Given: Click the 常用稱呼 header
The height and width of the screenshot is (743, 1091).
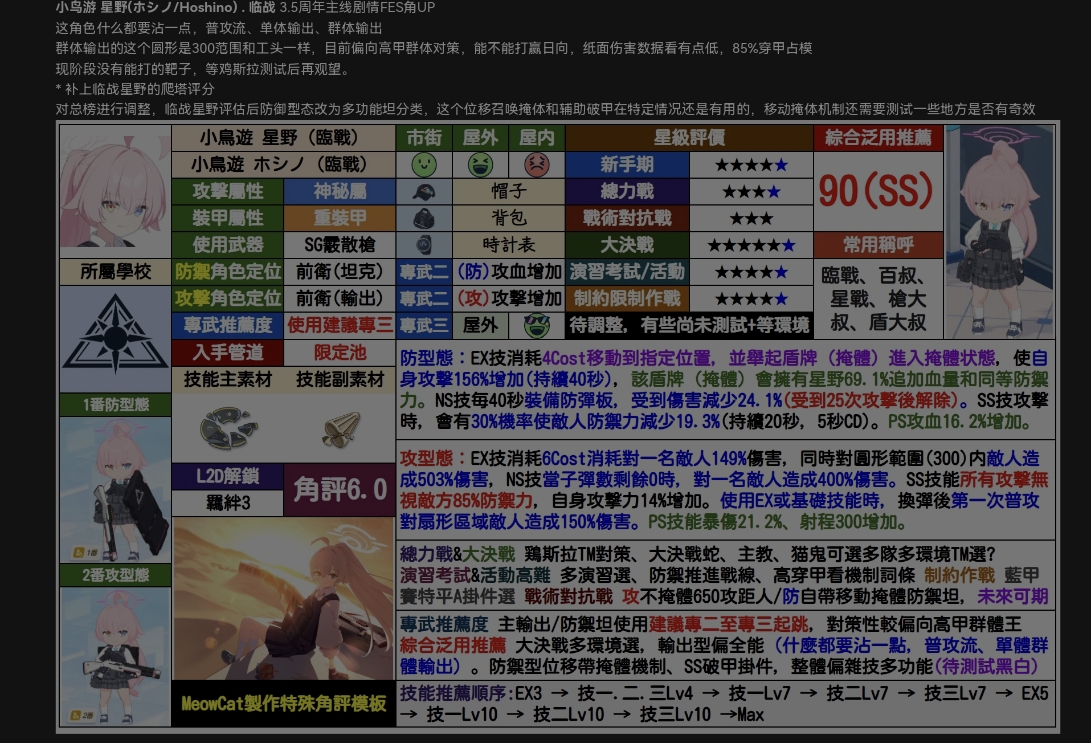Looking at the screenshot, I should [x=878, y=245].
